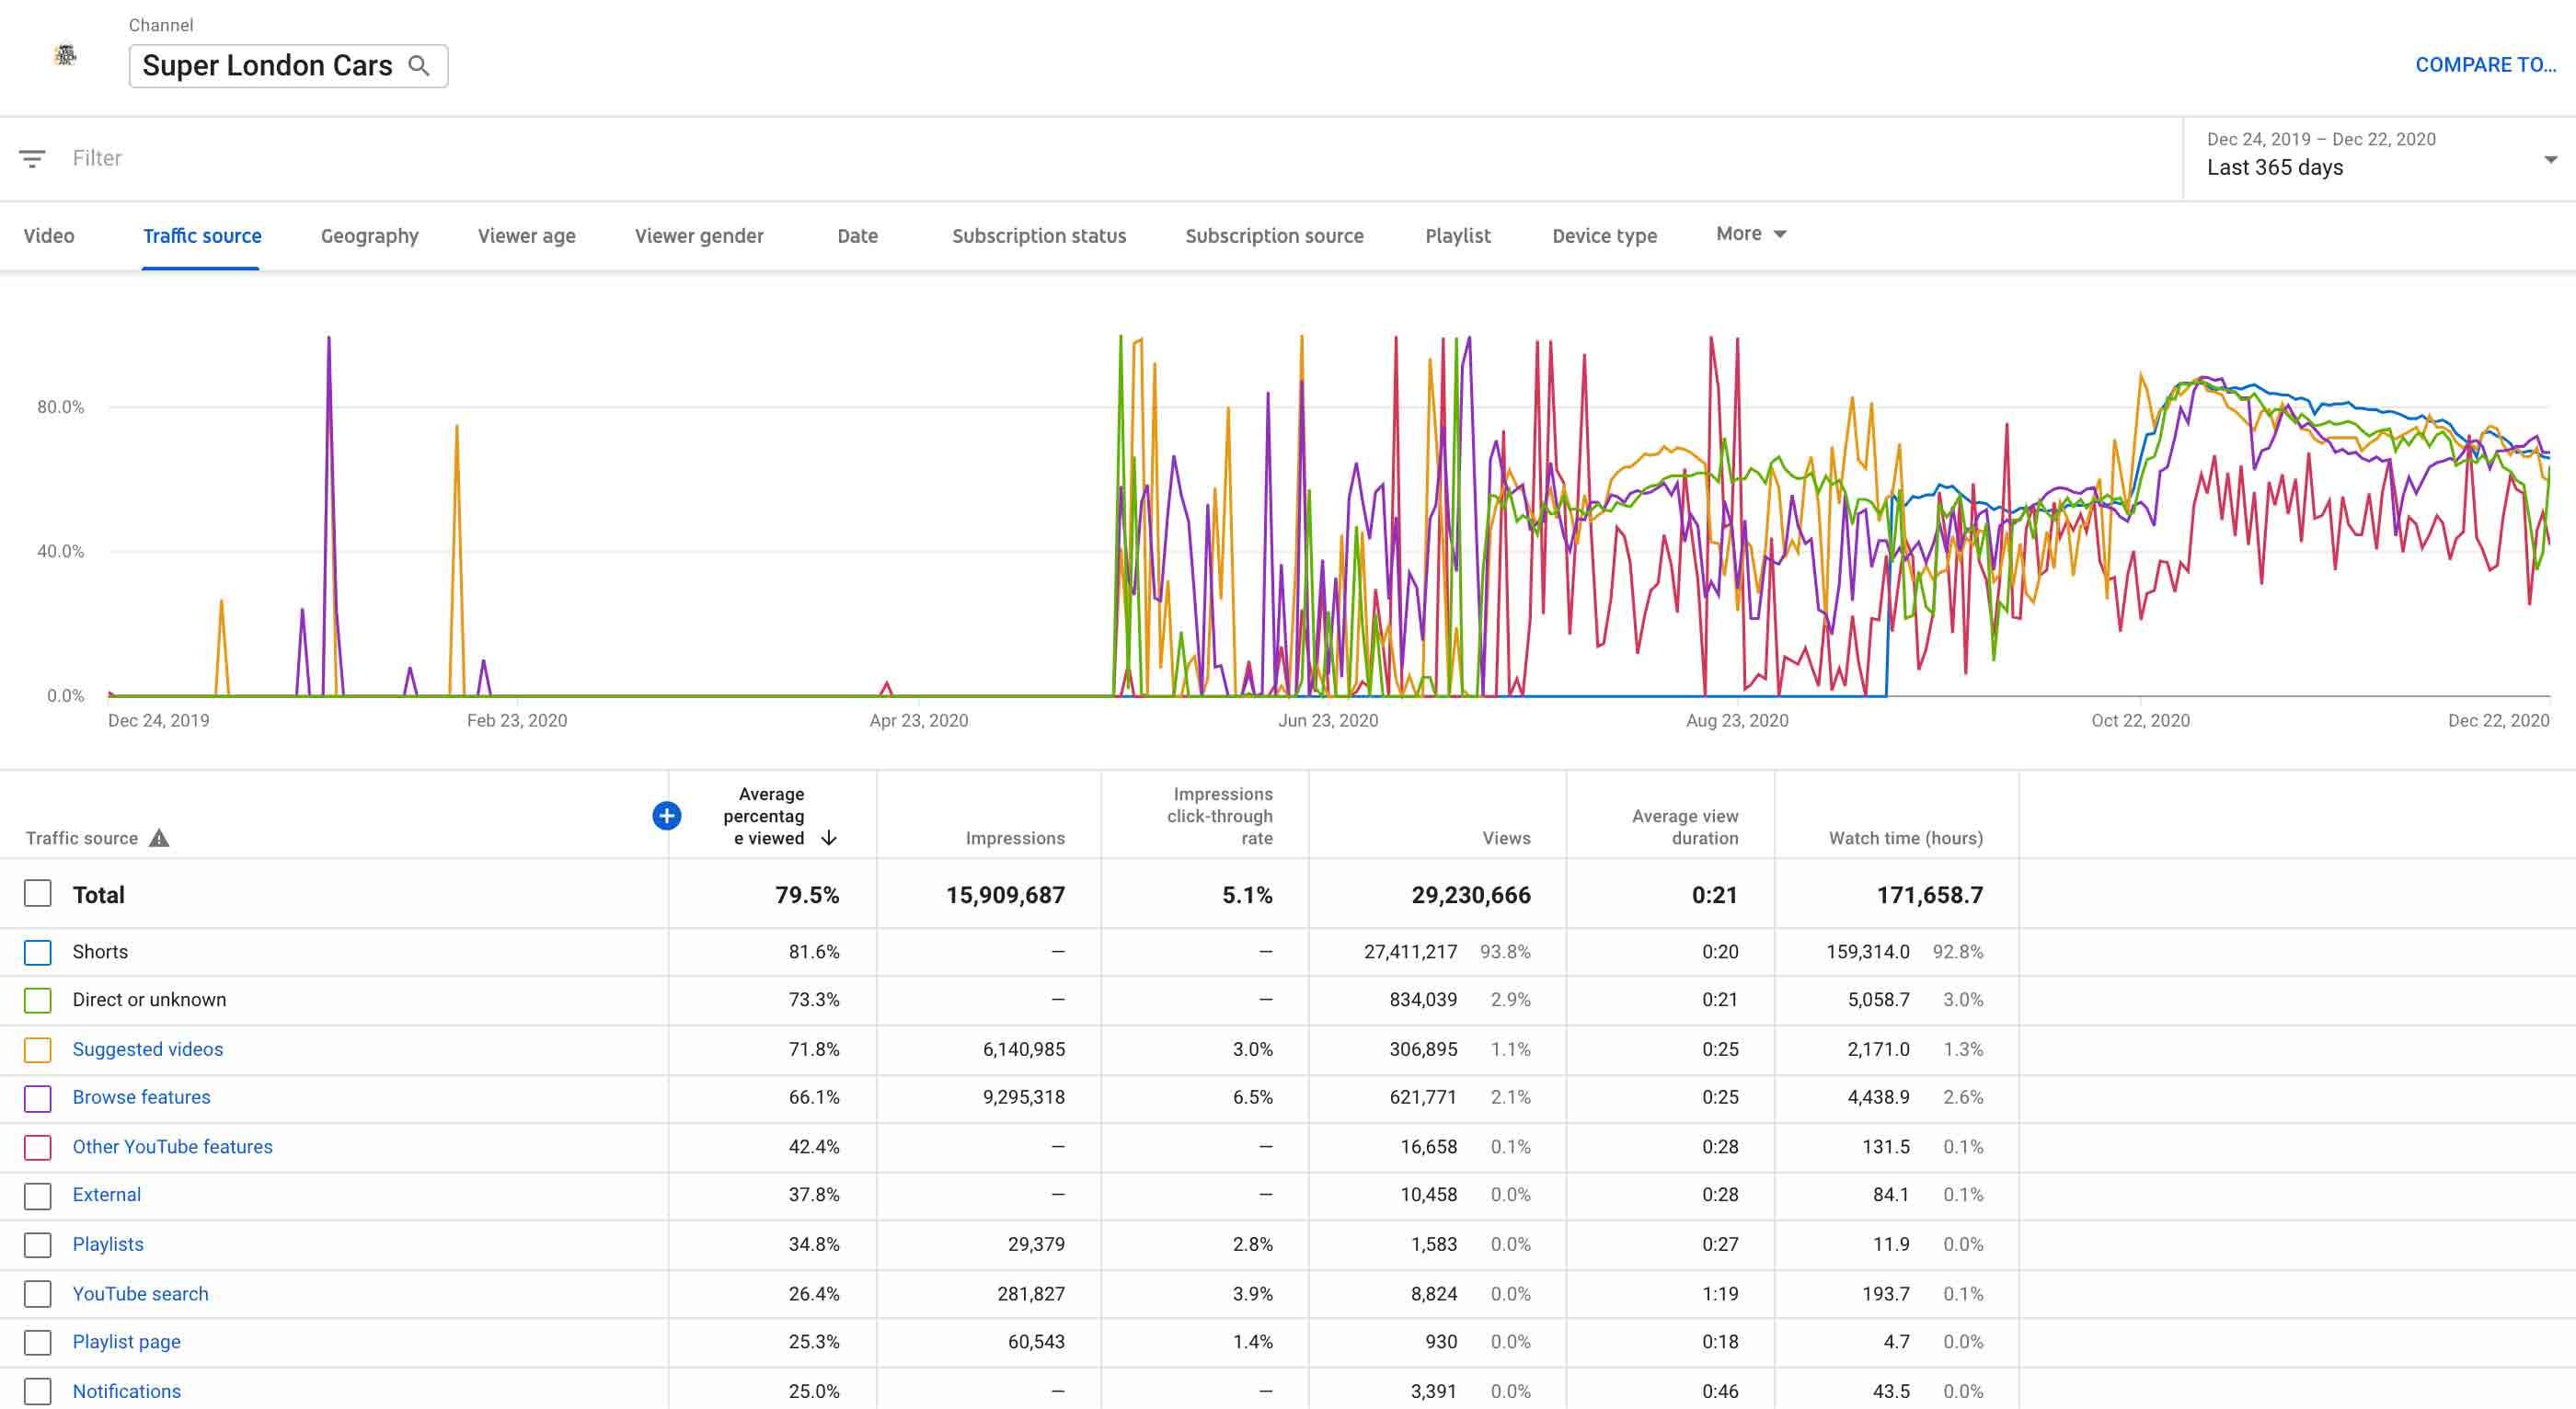Screen dimensions: 2576x1409
Task: Toggle the Browse features checkbox
Action: coord(38,1098)
